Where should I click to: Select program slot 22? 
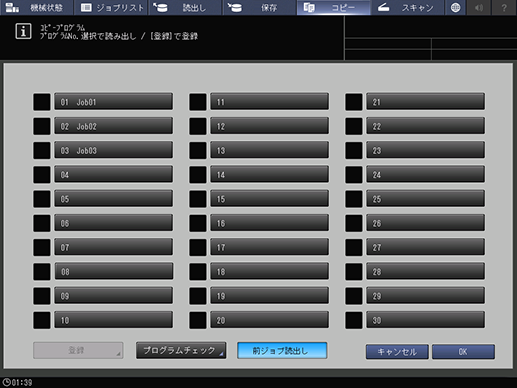click(426, 126)
